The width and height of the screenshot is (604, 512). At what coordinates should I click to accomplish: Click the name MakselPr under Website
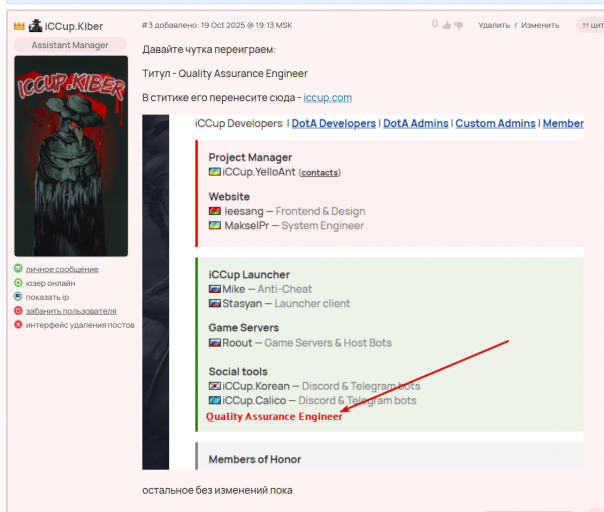click(247, 225)
